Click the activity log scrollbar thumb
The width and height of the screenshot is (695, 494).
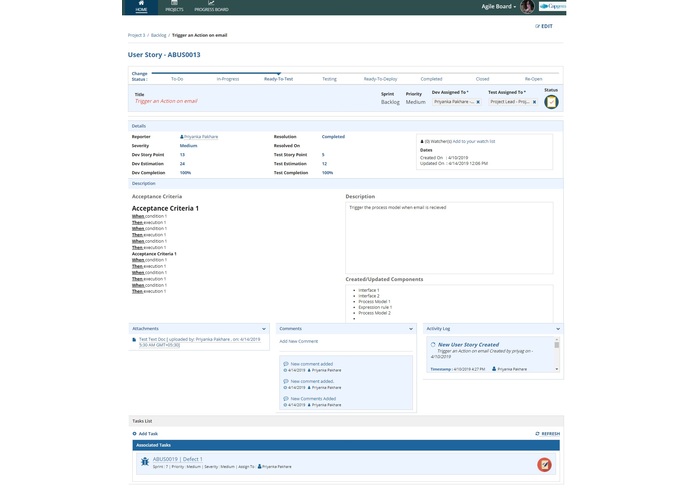(x=557, y=345)
